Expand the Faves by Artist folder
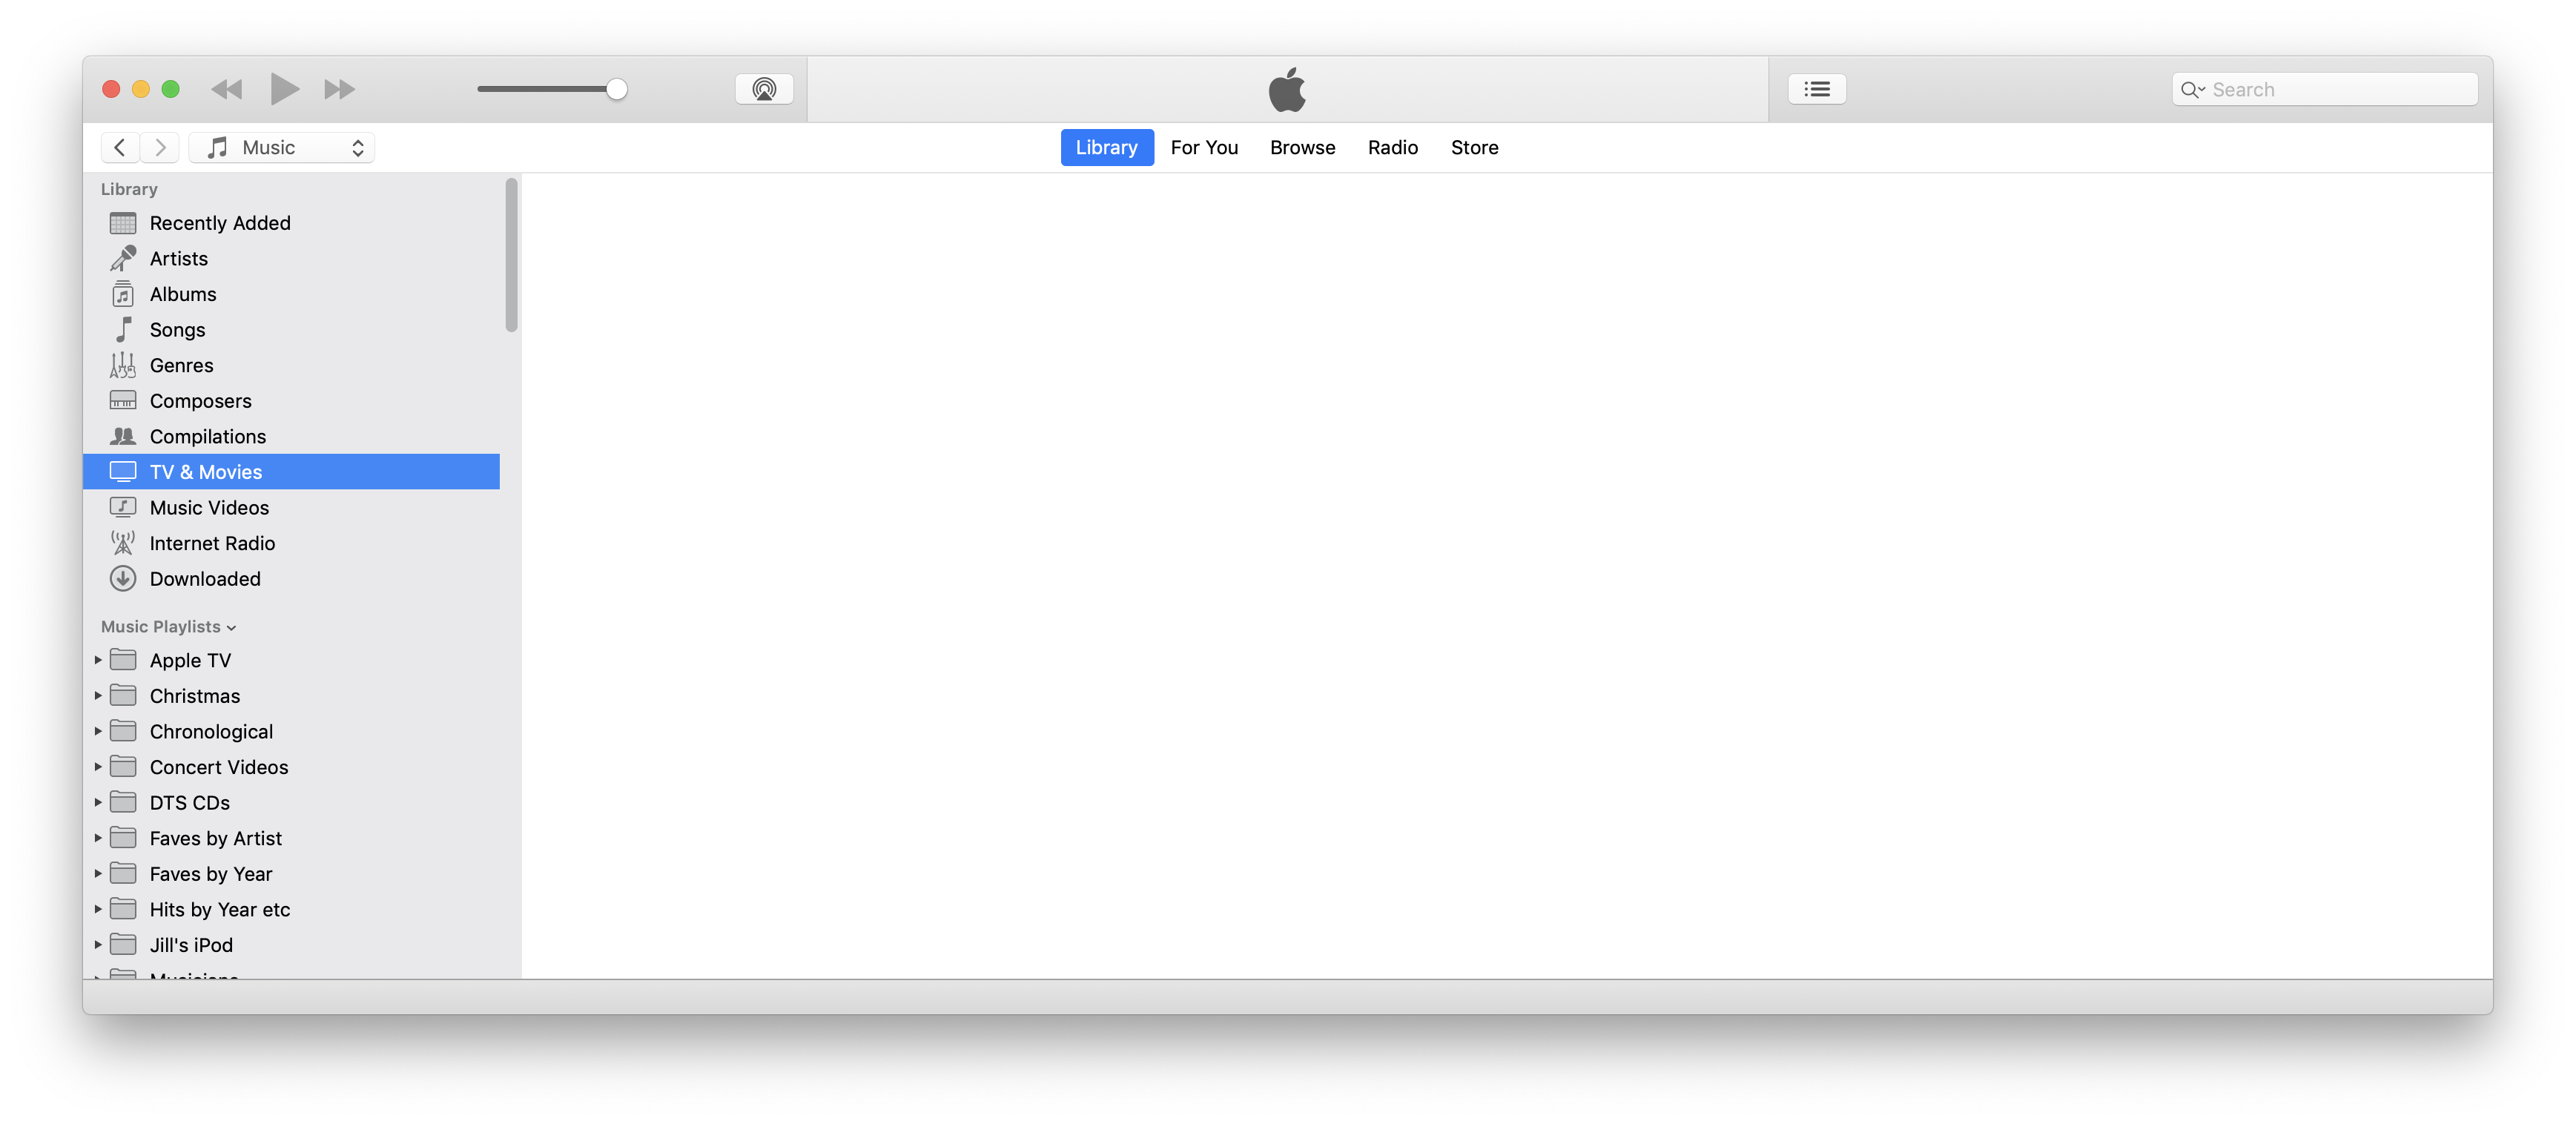 [98, 838]
